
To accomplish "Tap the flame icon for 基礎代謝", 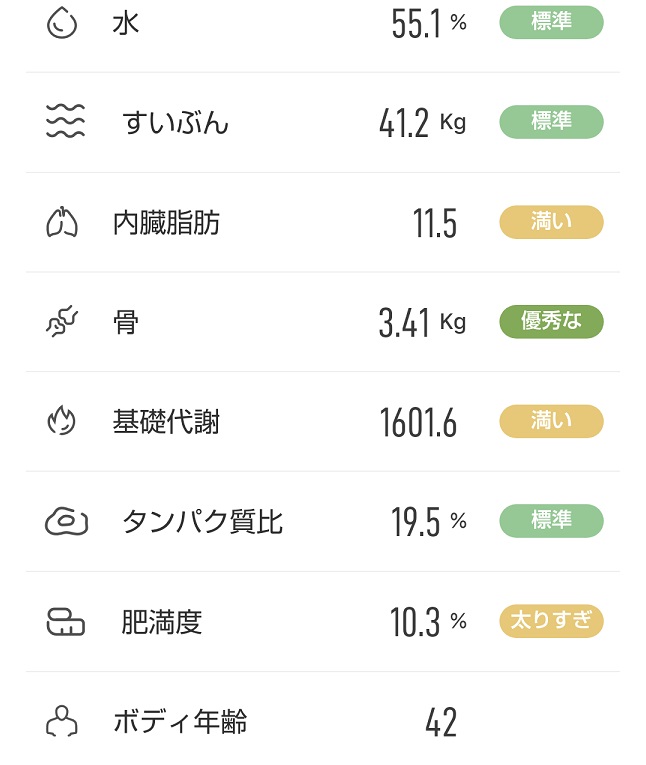I will pyautogui.click(x=61, y=421).
